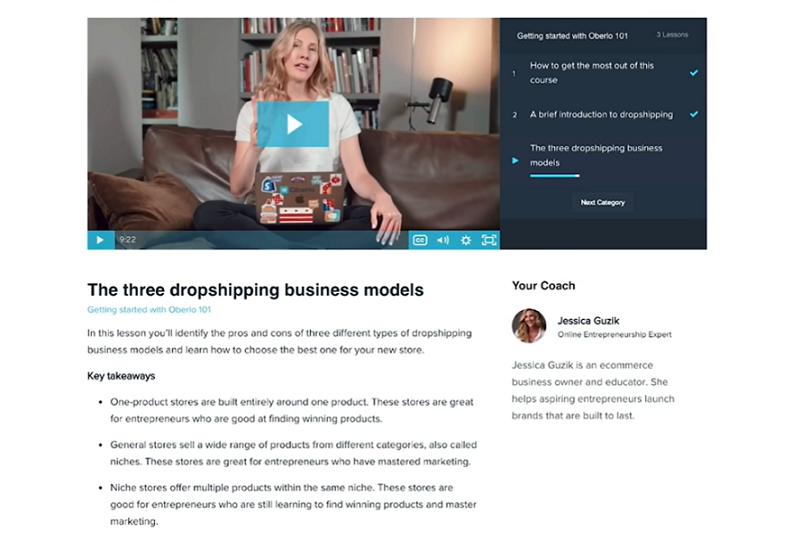Open lesson 'A brief introduction to dropshipping'

point(601,114)
